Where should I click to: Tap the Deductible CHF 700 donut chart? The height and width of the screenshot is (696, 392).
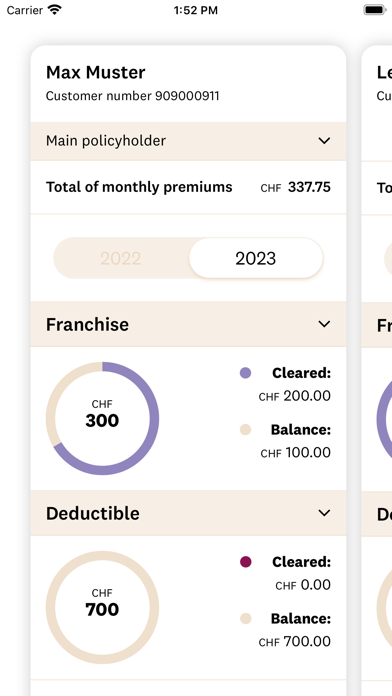[103, 608]
